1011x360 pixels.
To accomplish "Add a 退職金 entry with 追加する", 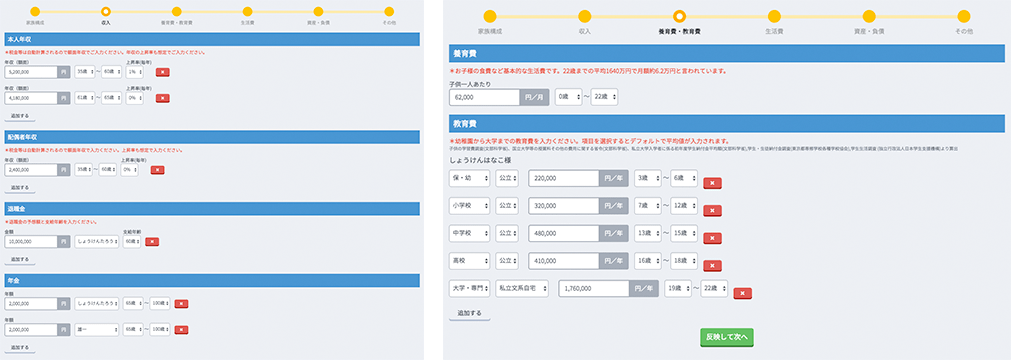I will tap(20, 260).
